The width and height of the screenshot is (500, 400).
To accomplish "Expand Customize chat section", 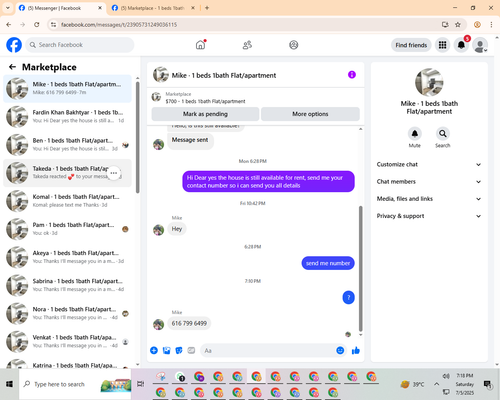I will pyautogui.click(x=429, y=164).
